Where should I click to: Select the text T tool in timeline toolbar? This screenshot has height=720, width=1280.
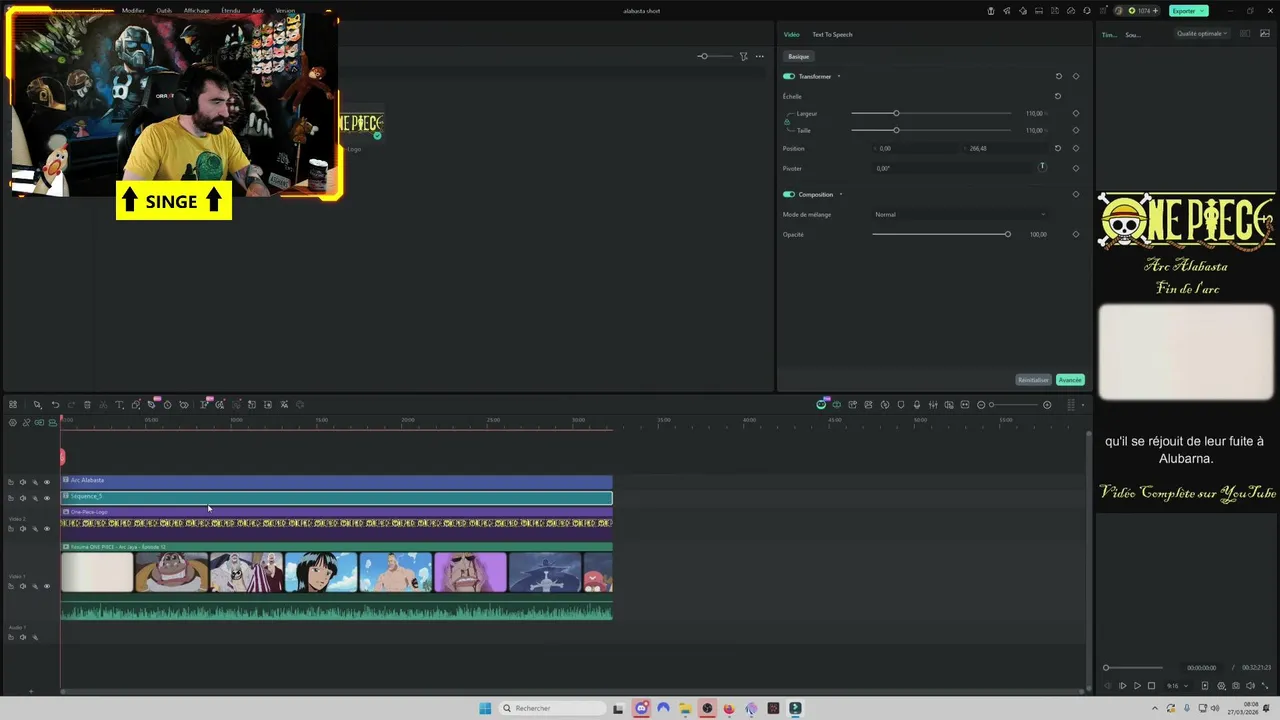click(119, 405)
